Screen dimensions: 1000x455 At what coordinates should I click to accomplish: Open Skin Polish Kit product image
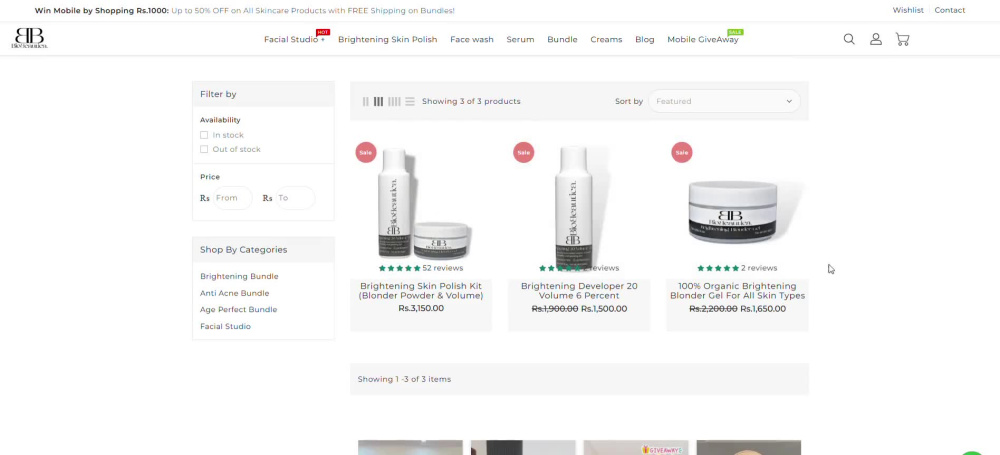coord(421,202)
